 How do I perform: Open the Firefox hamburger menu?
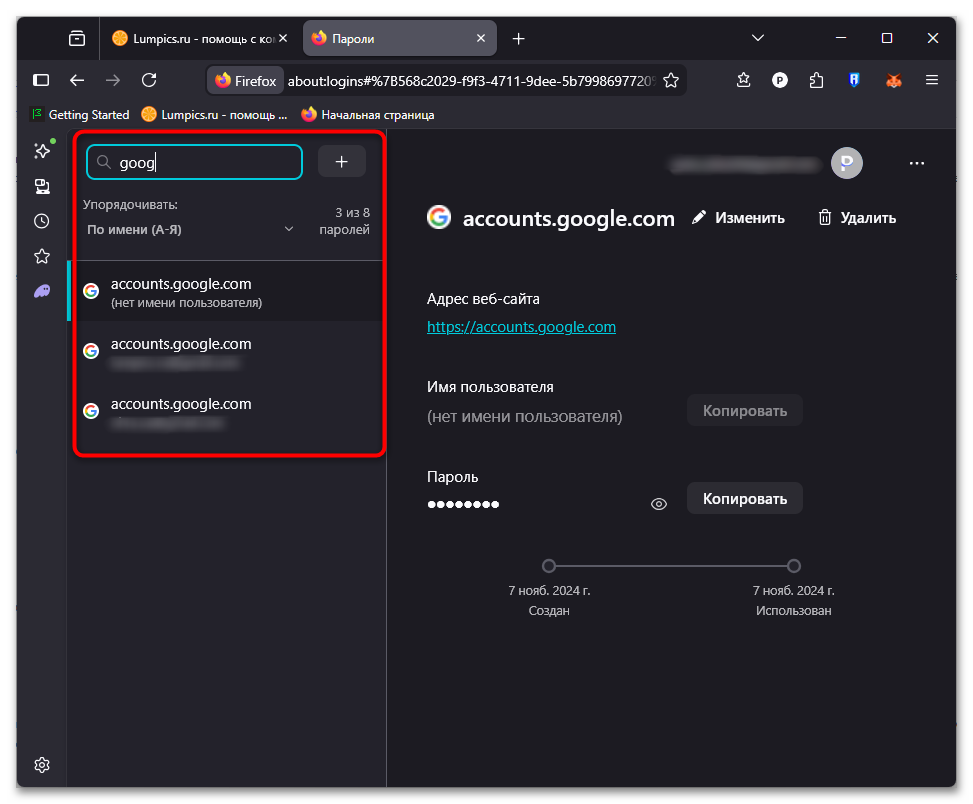click(x=931, y=80)
